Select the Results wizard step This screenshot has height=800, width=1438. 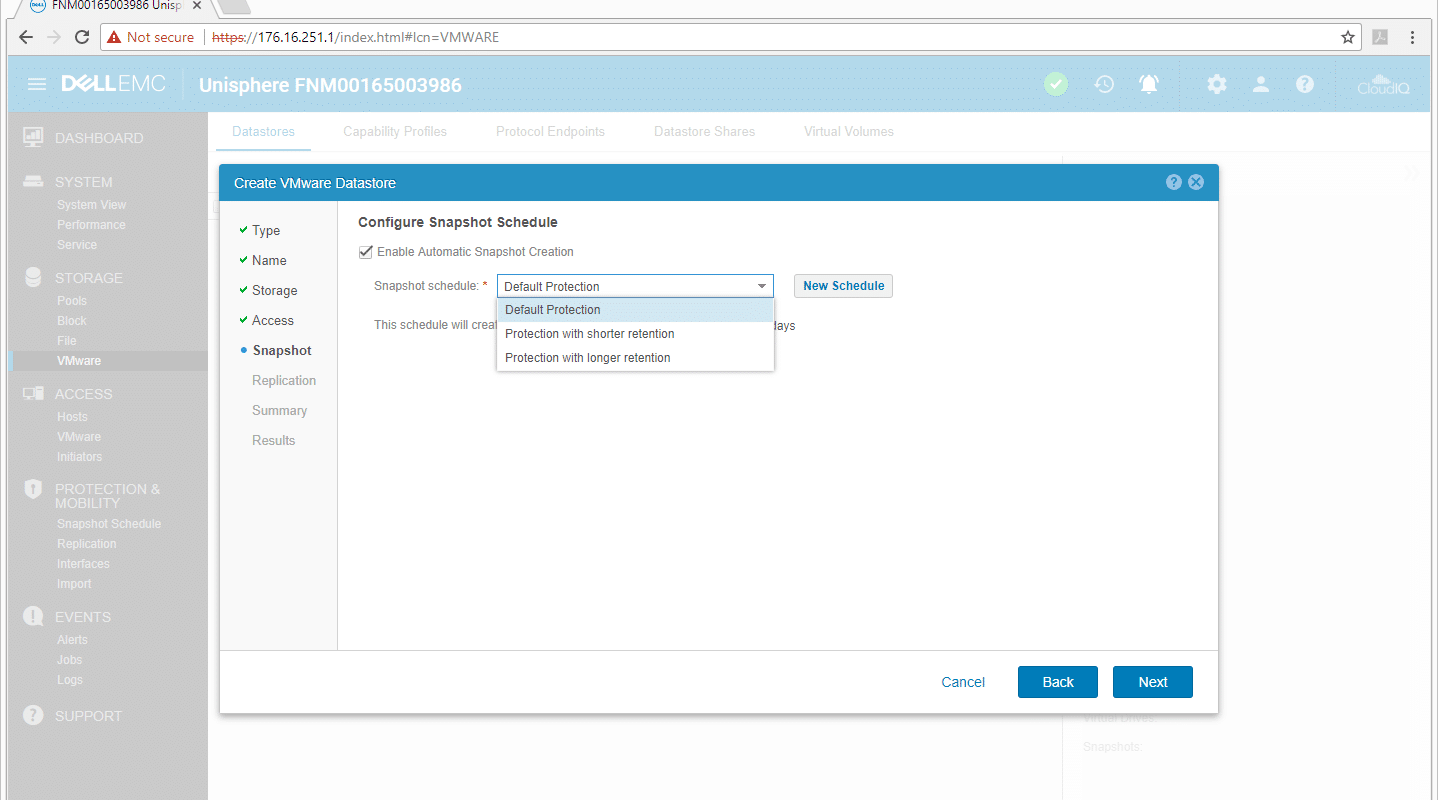click(273, 440)
